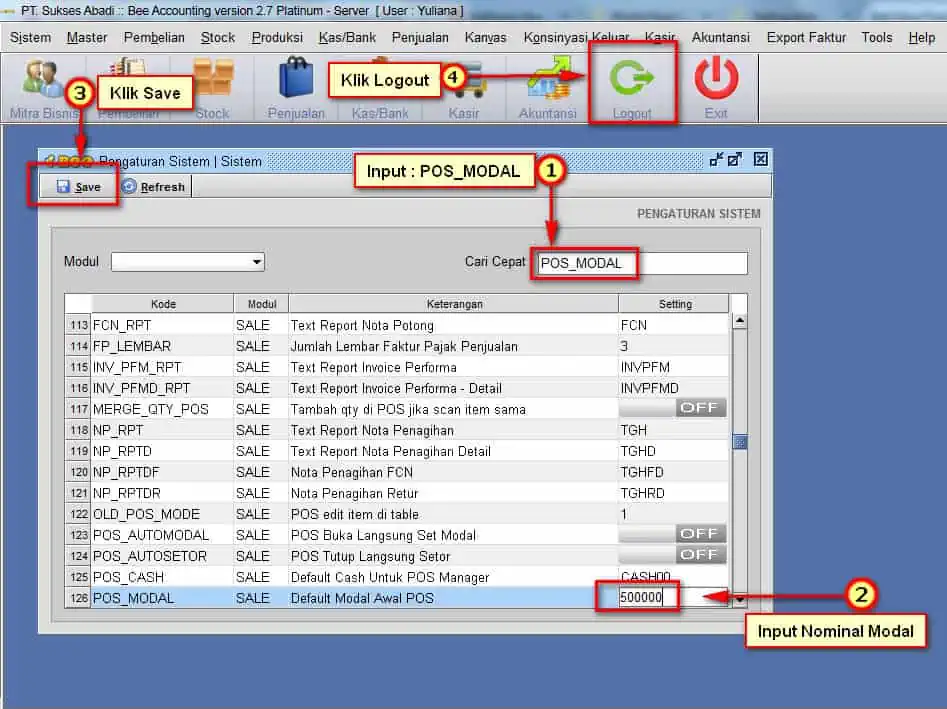Select the FCN_RPT row
The width and height of the screenshot is (947, 709).
click(397, 325)
